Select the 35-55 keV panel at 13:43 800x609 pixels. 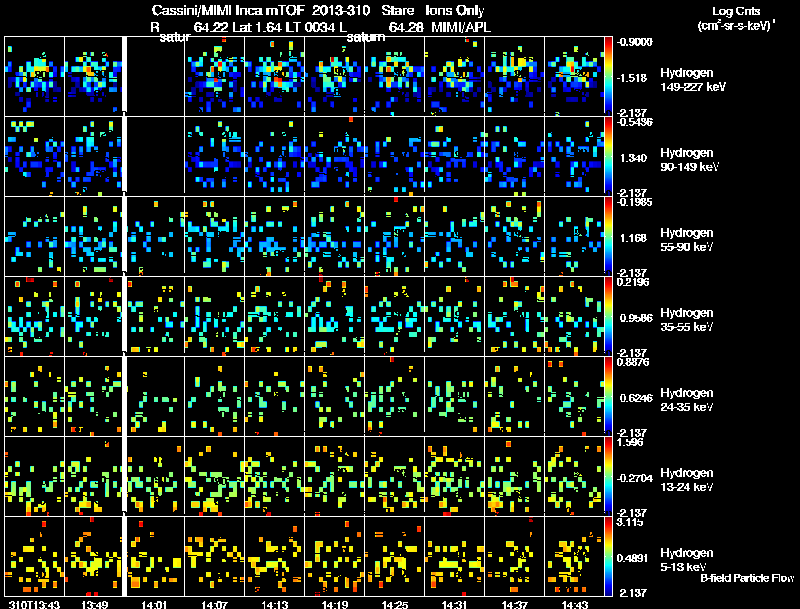click(x=34, y=316)
